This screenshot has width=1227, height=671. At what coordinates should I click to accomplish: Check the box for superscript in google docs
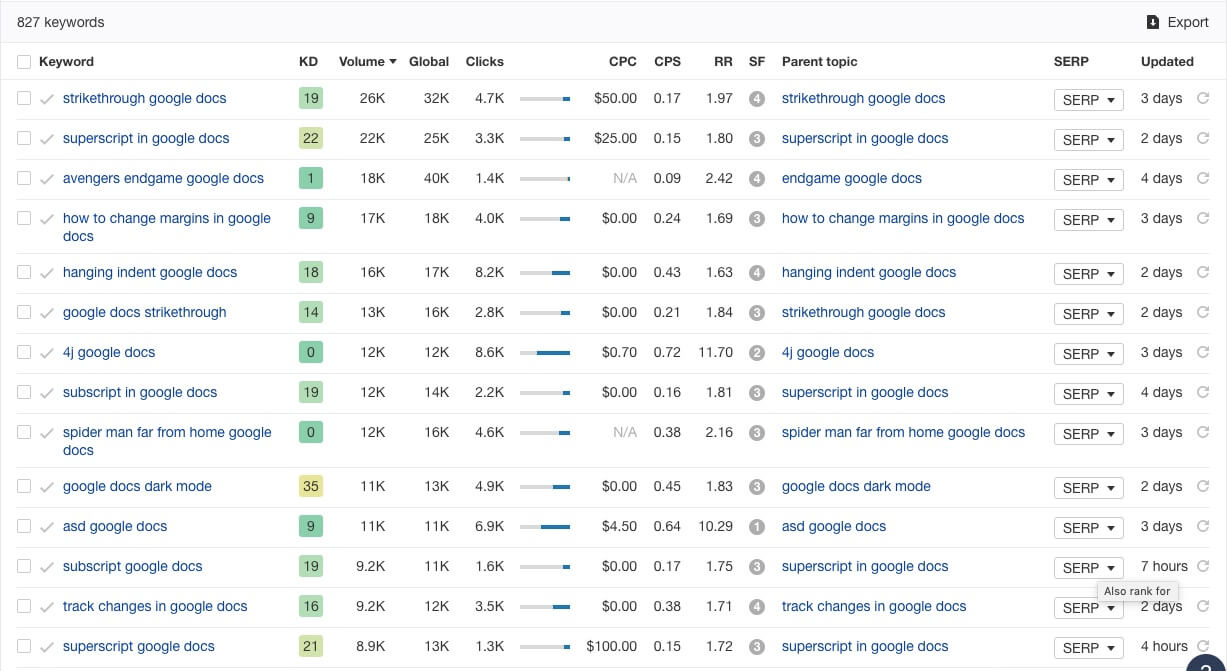(24, 139)
